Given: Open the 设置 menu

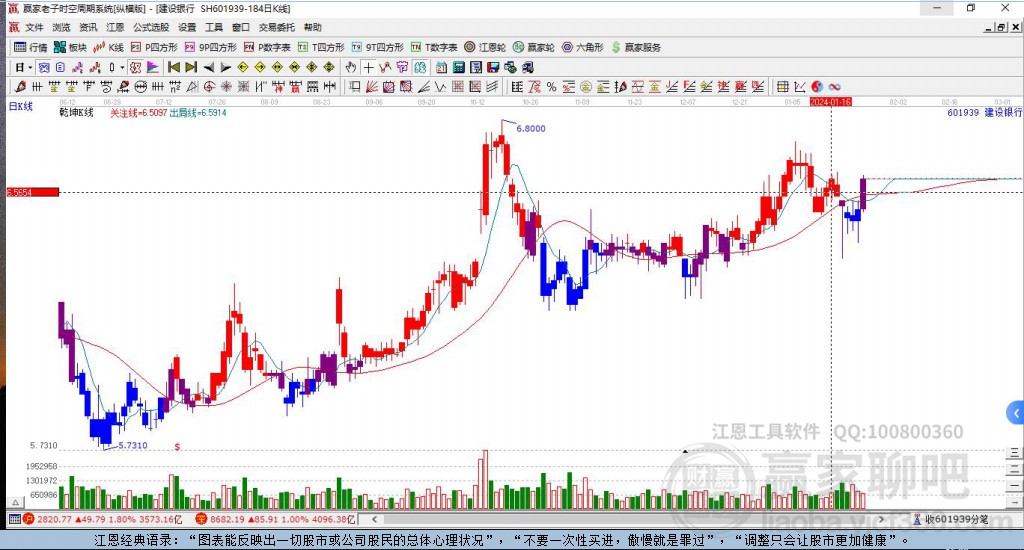Looking at the screenshot, I should coord(187,27).
